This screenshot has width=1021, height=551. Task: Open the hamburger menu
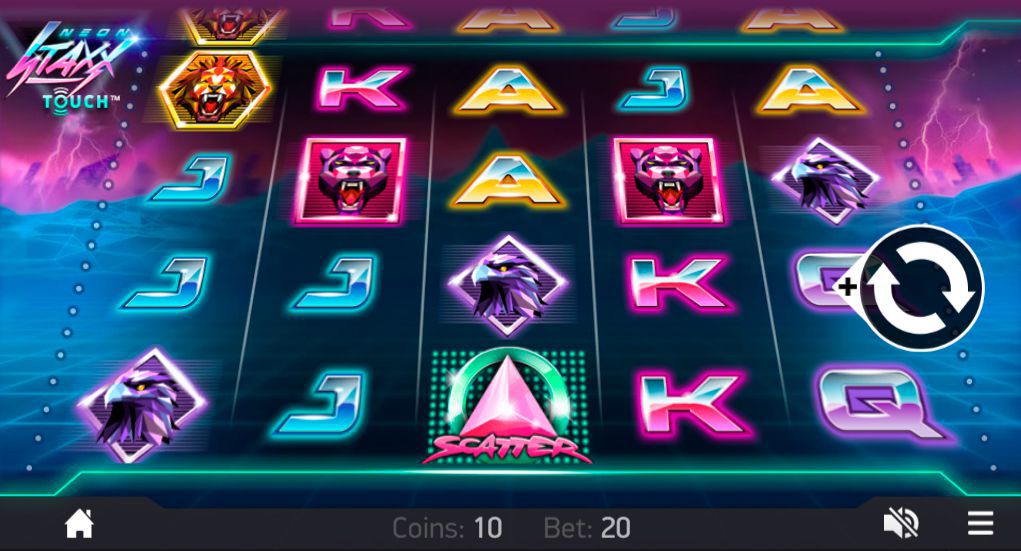coord(980,523)
